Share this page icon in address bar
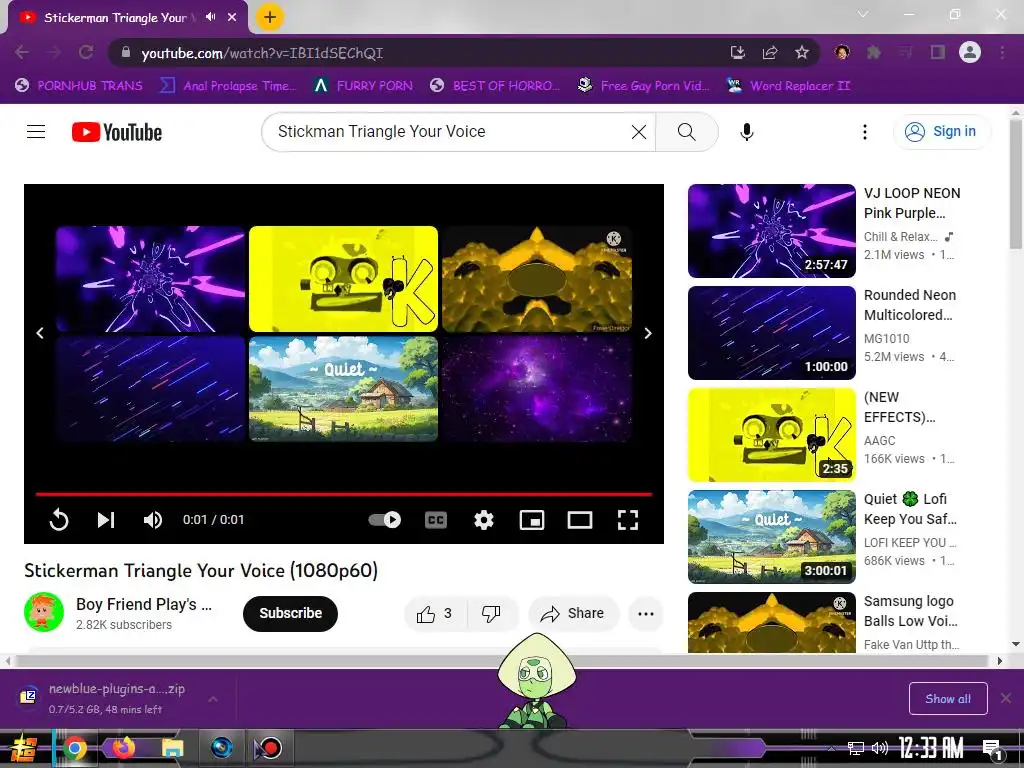The image size is (1024, 768). (x=770, y=52)
